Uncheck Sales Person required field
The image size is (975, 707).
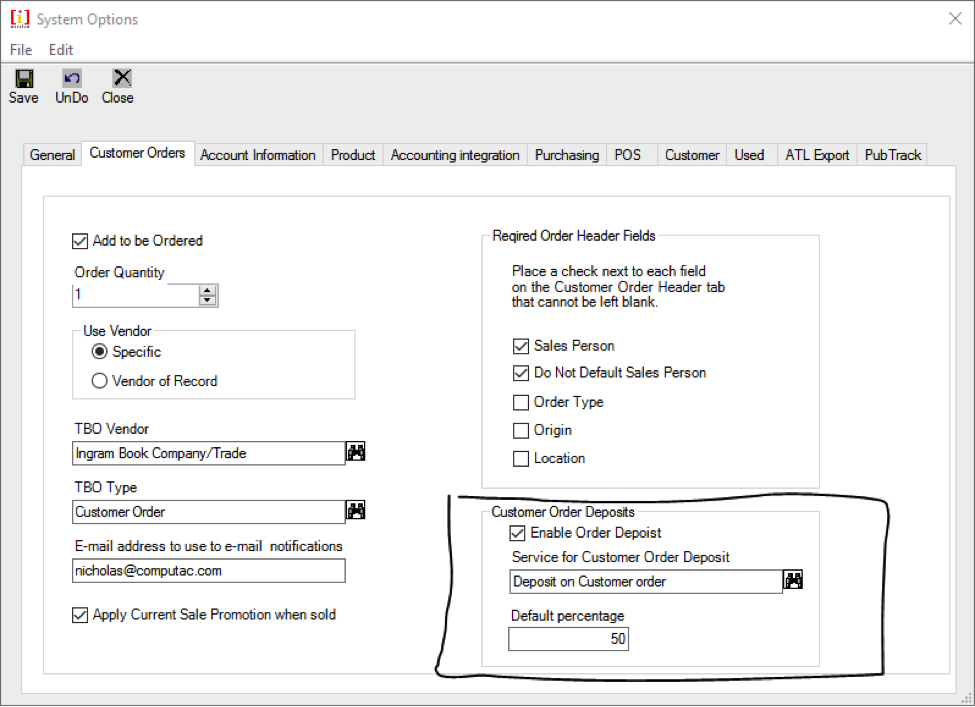(520, 346)
